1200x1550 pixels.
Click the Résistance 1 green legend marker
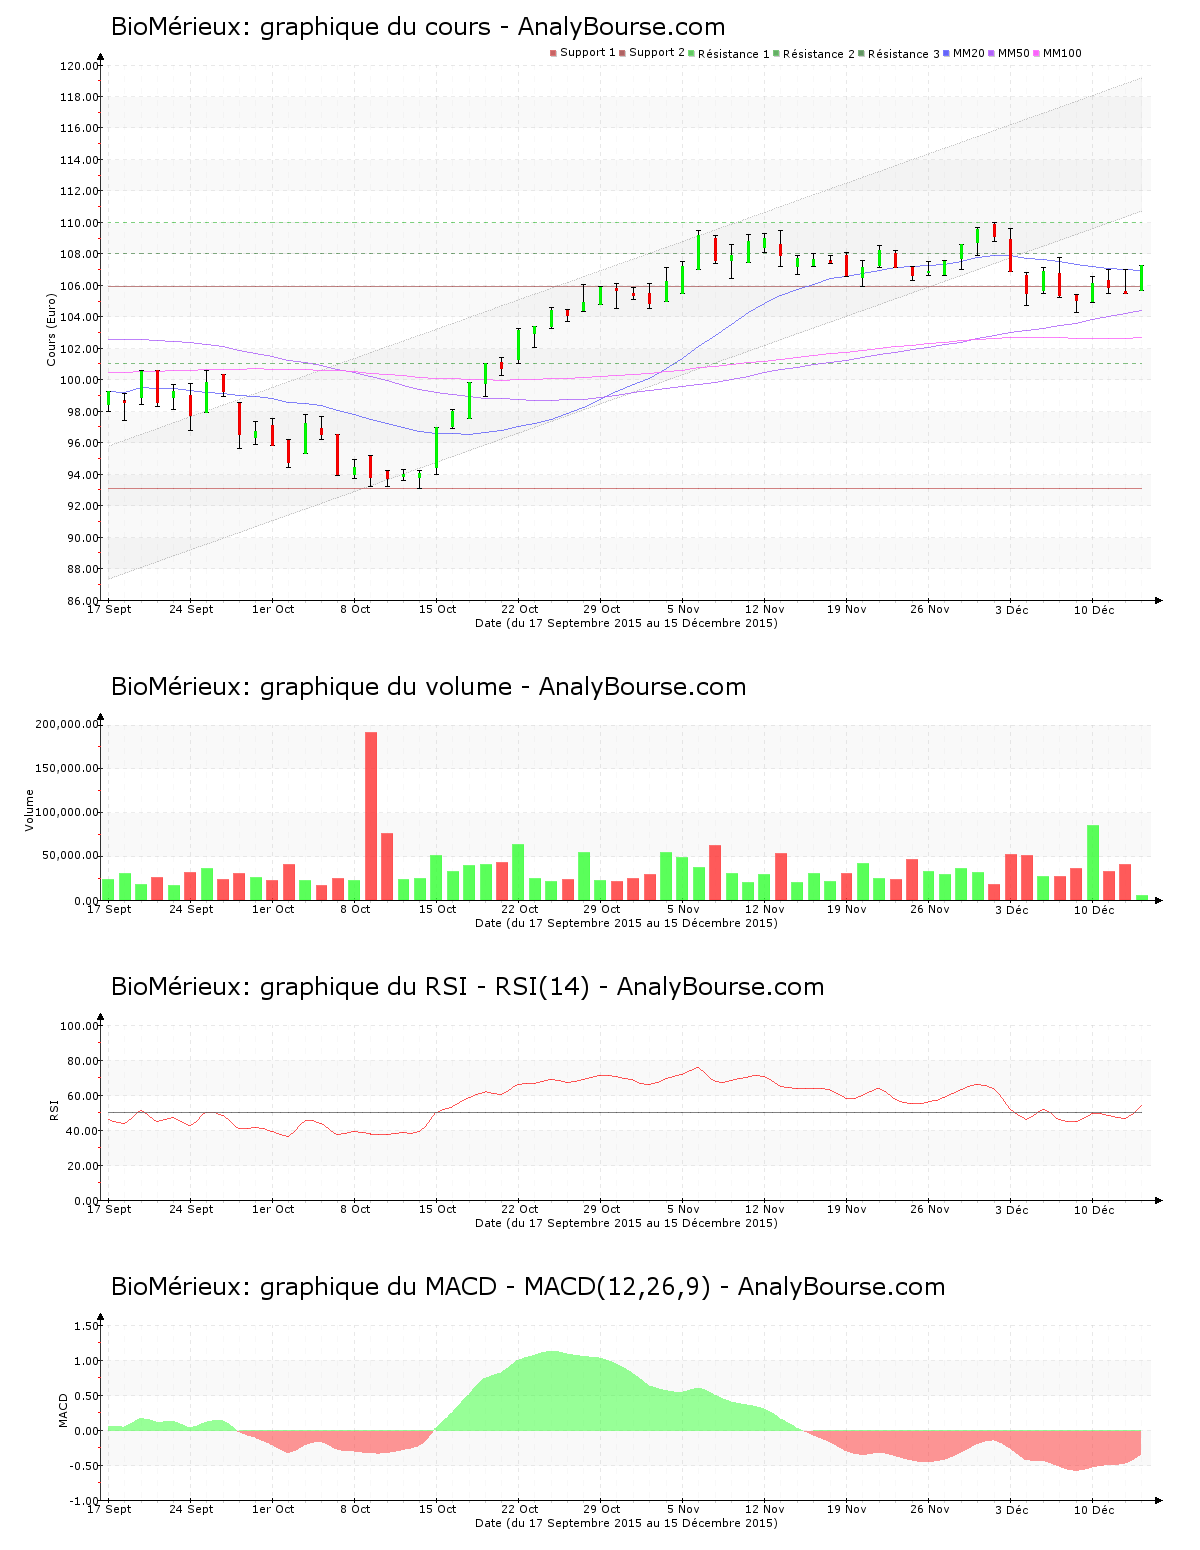pyautogui.click(x=691, y=53)
